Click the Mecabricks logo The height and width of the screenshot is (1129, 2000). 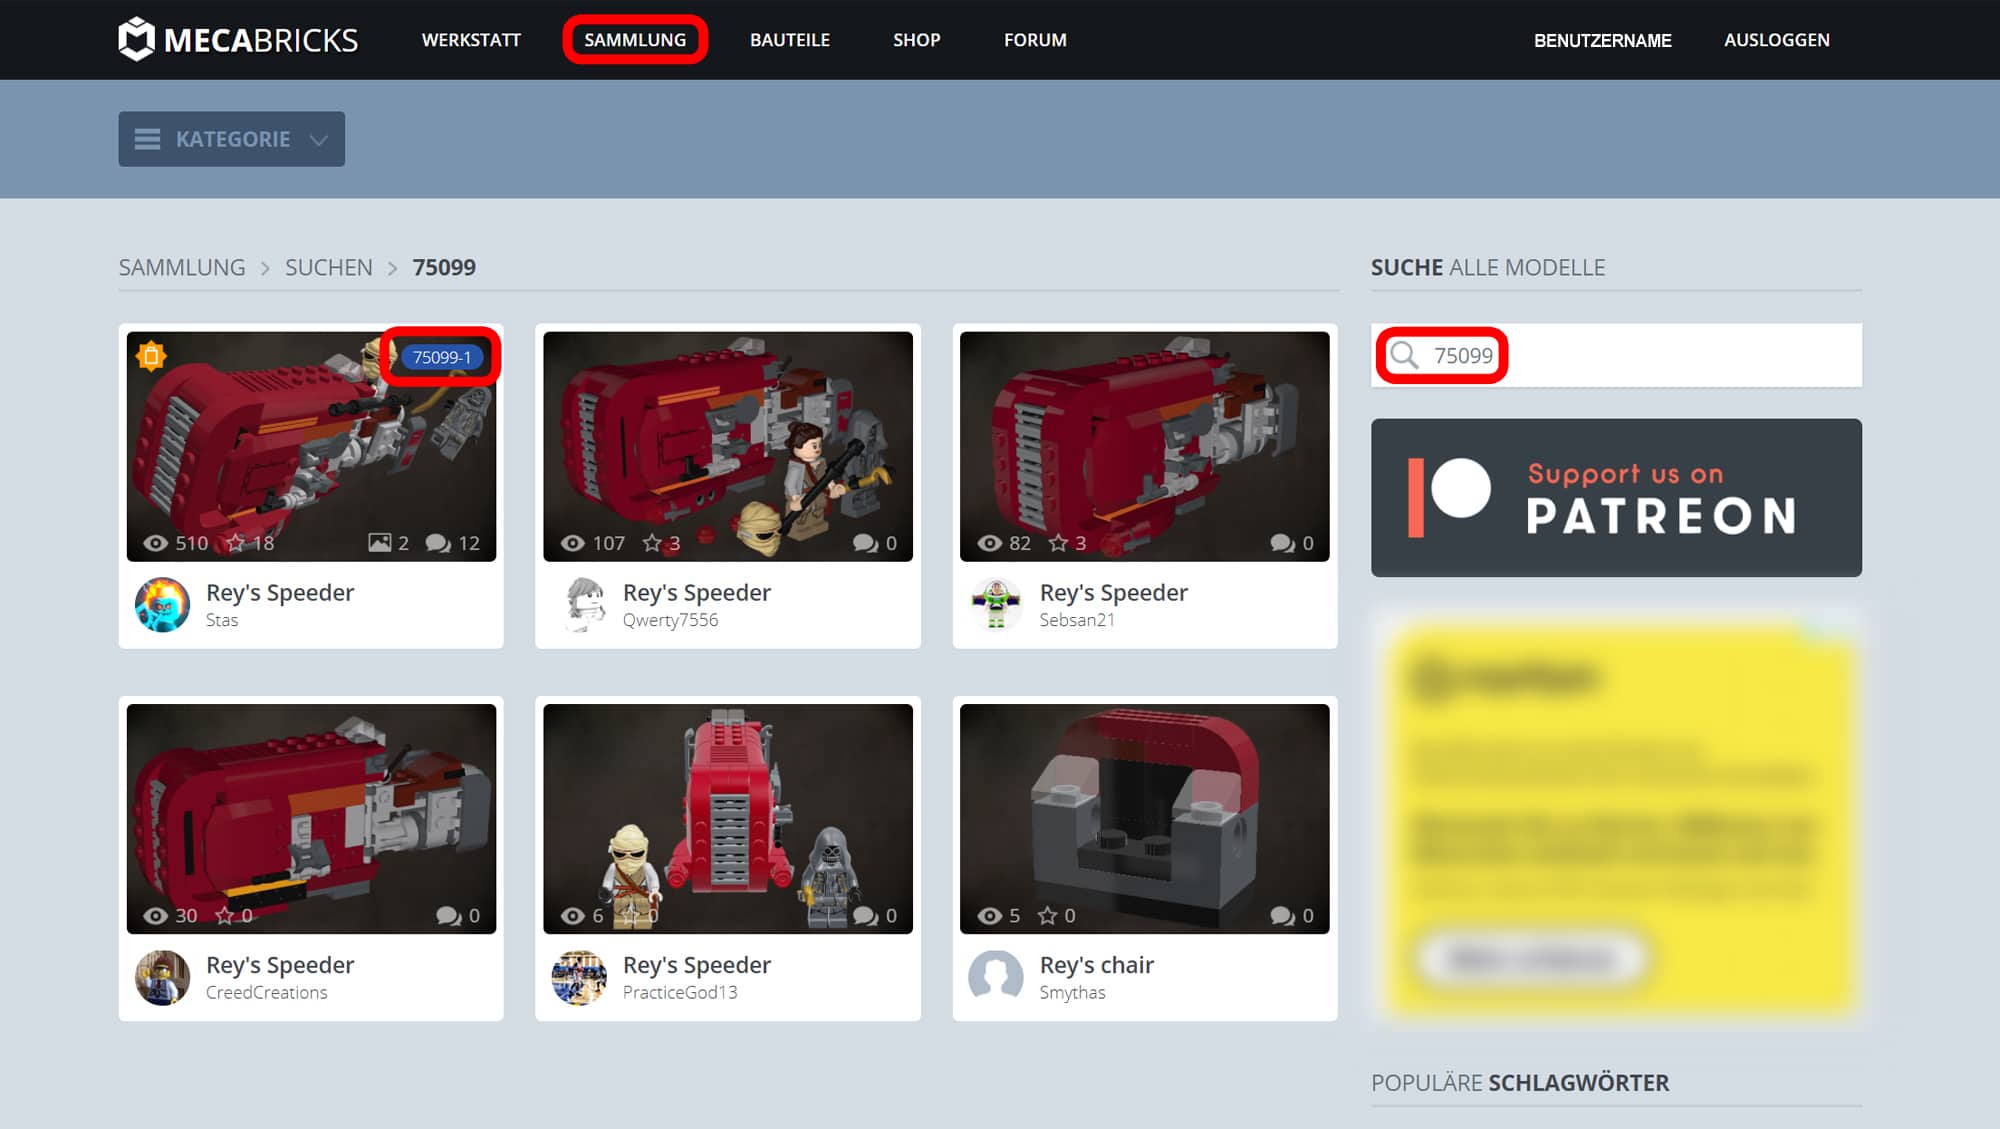click(x=238, y=40)
